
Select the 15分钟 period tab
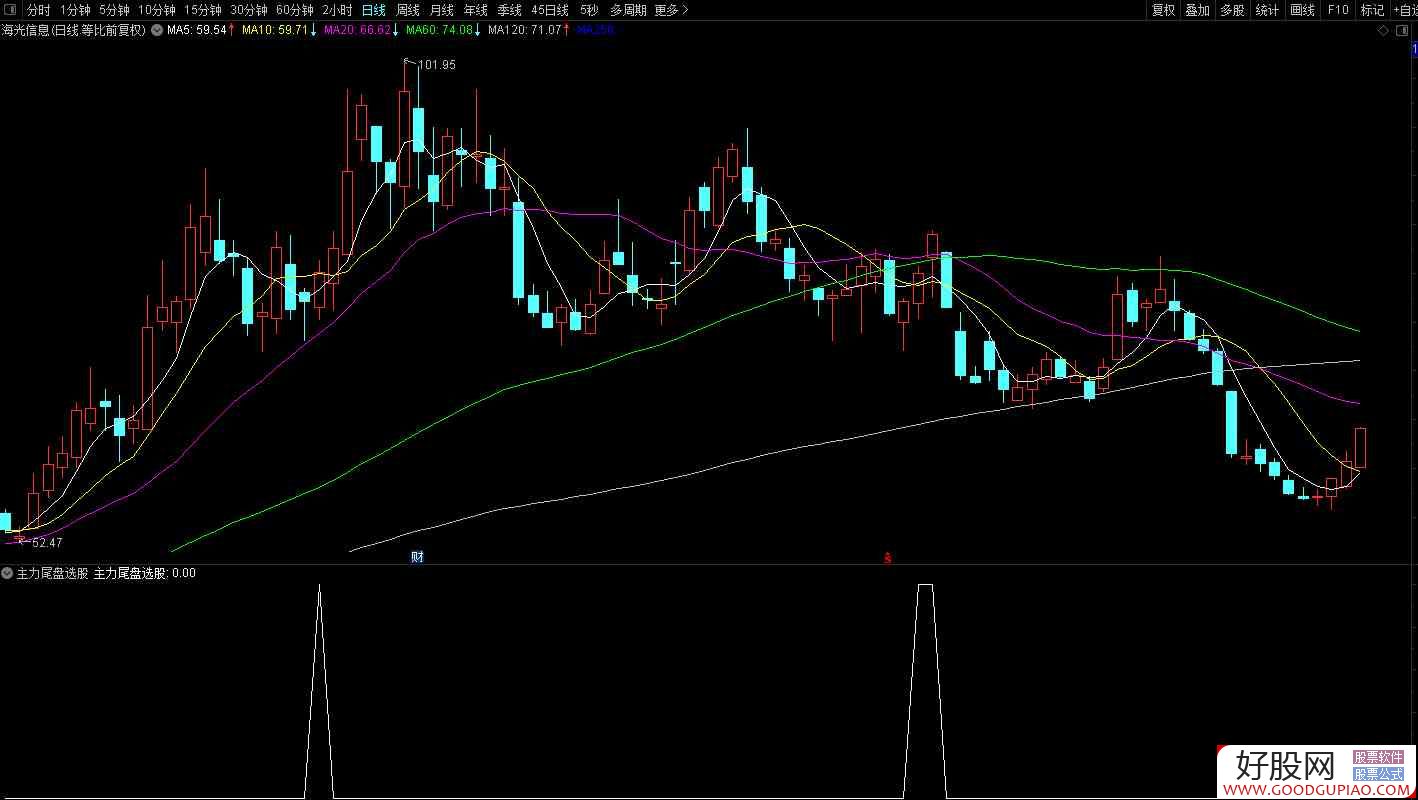click(x=203, y=10)
